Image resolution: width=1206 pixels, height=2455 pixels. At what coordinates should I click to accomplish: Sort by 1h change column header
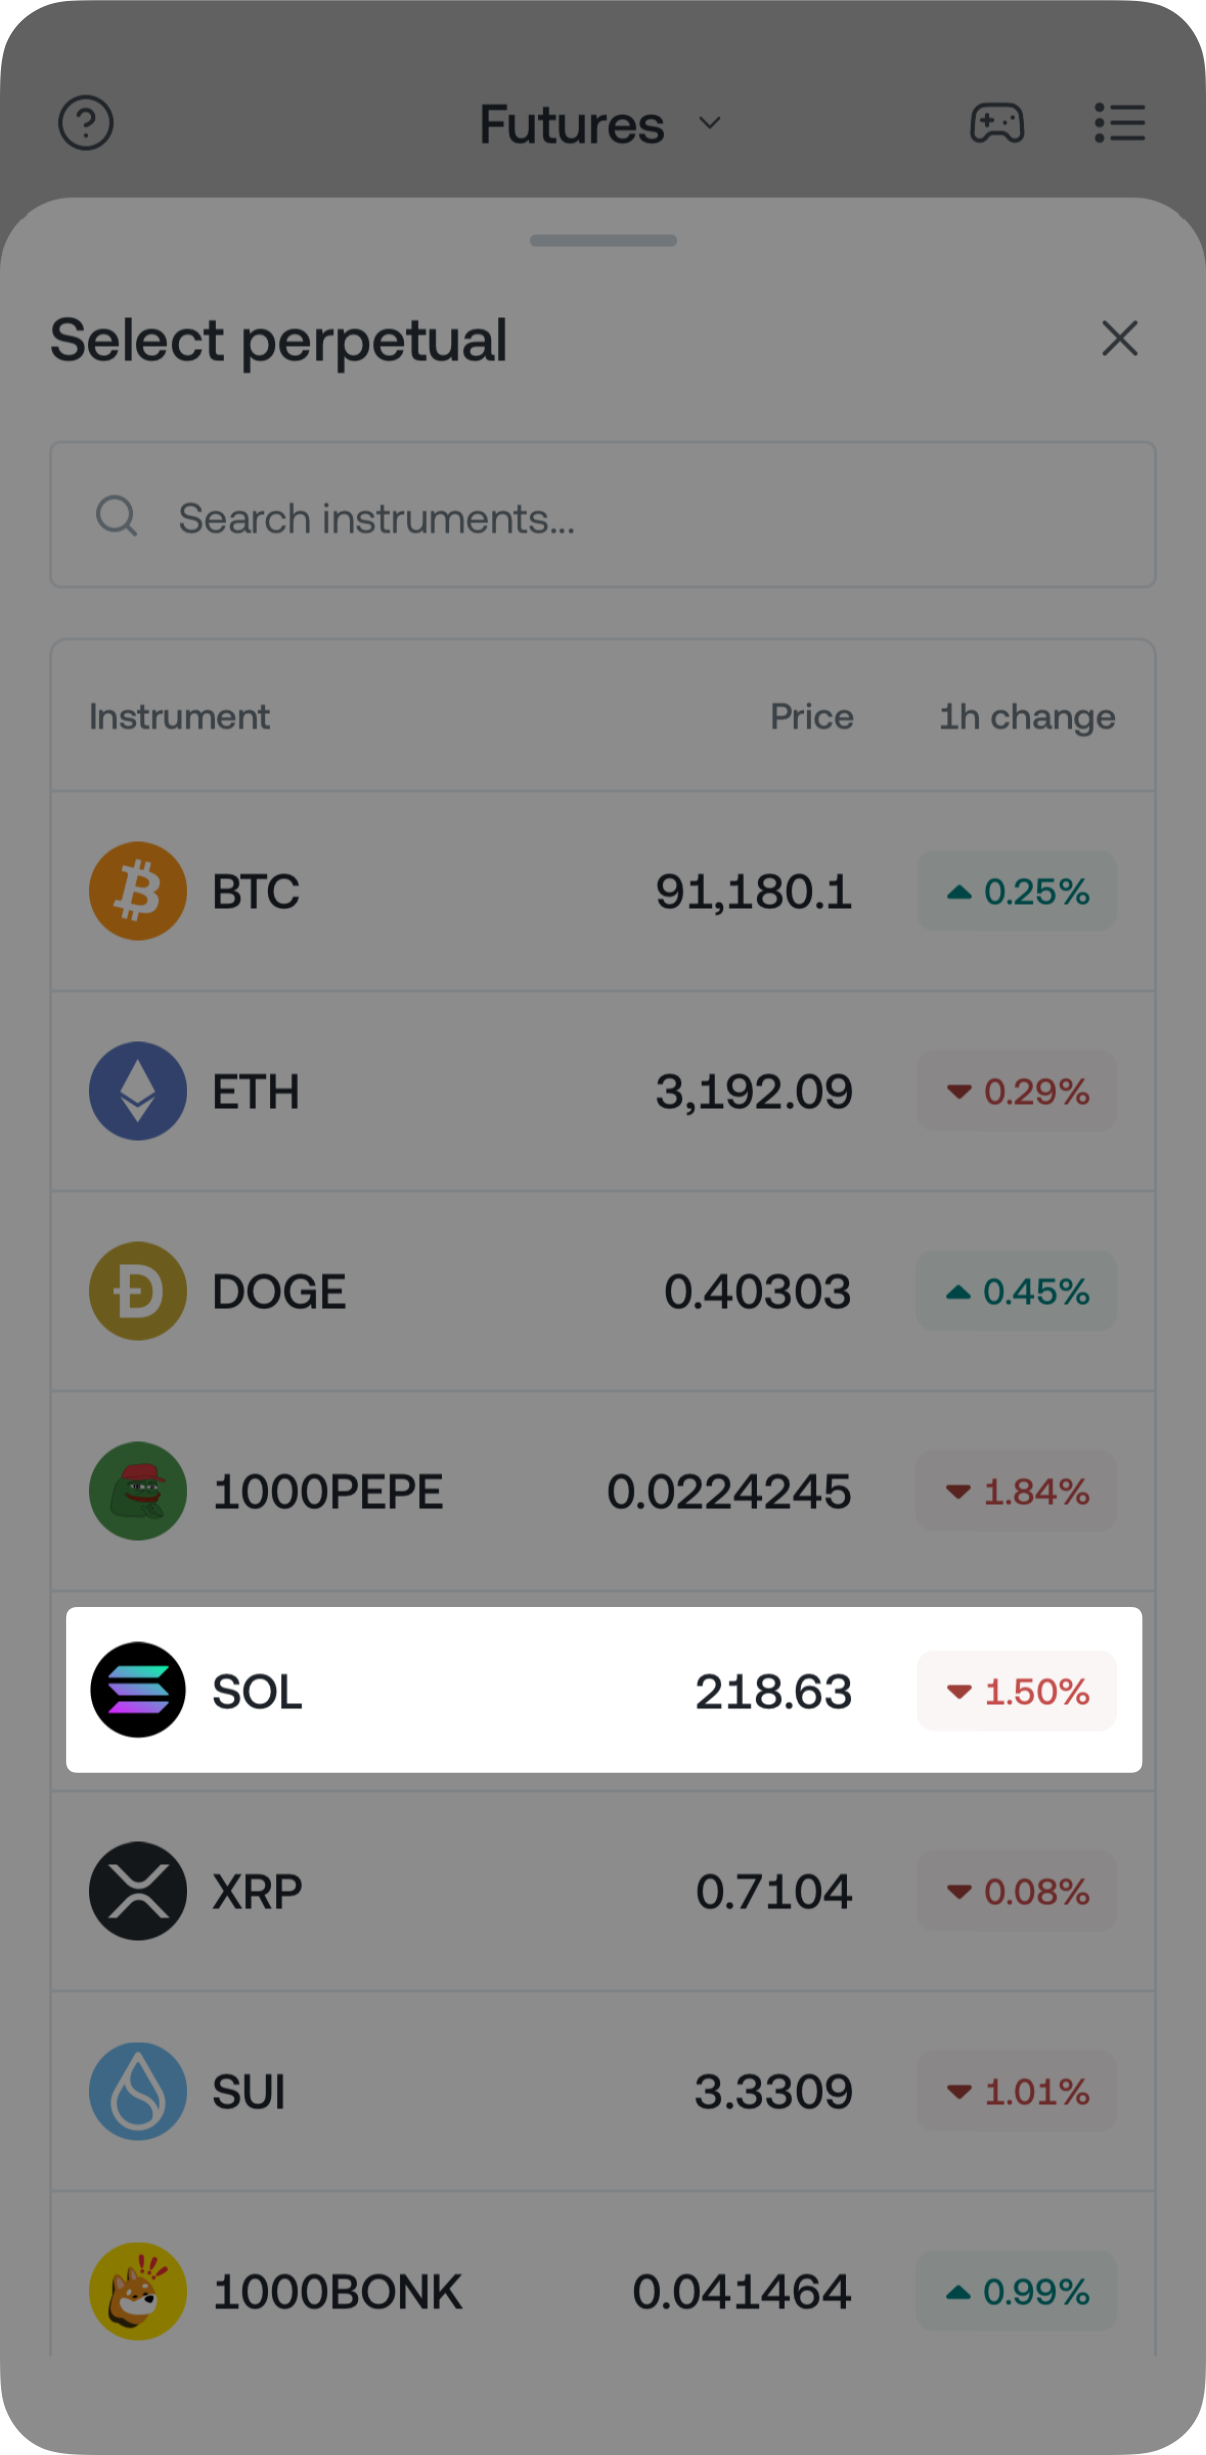coord(1026,717)
